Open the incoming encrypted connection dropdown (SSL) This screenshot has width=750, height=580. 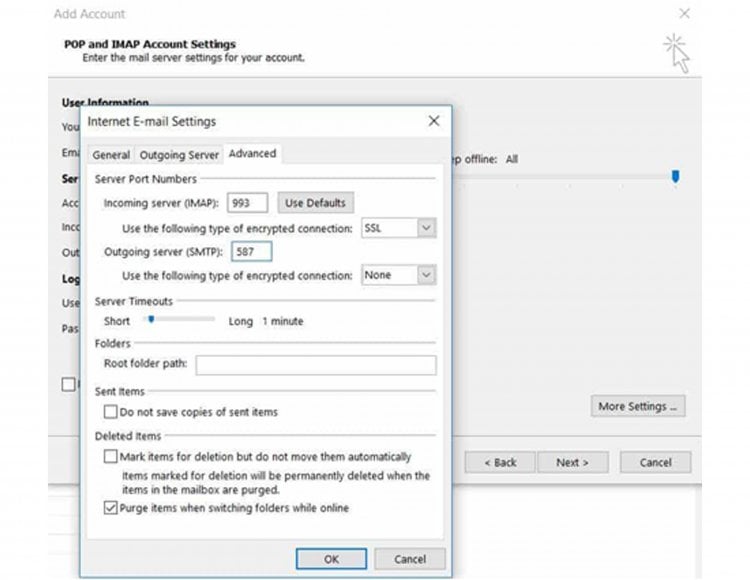coord(398,228)
